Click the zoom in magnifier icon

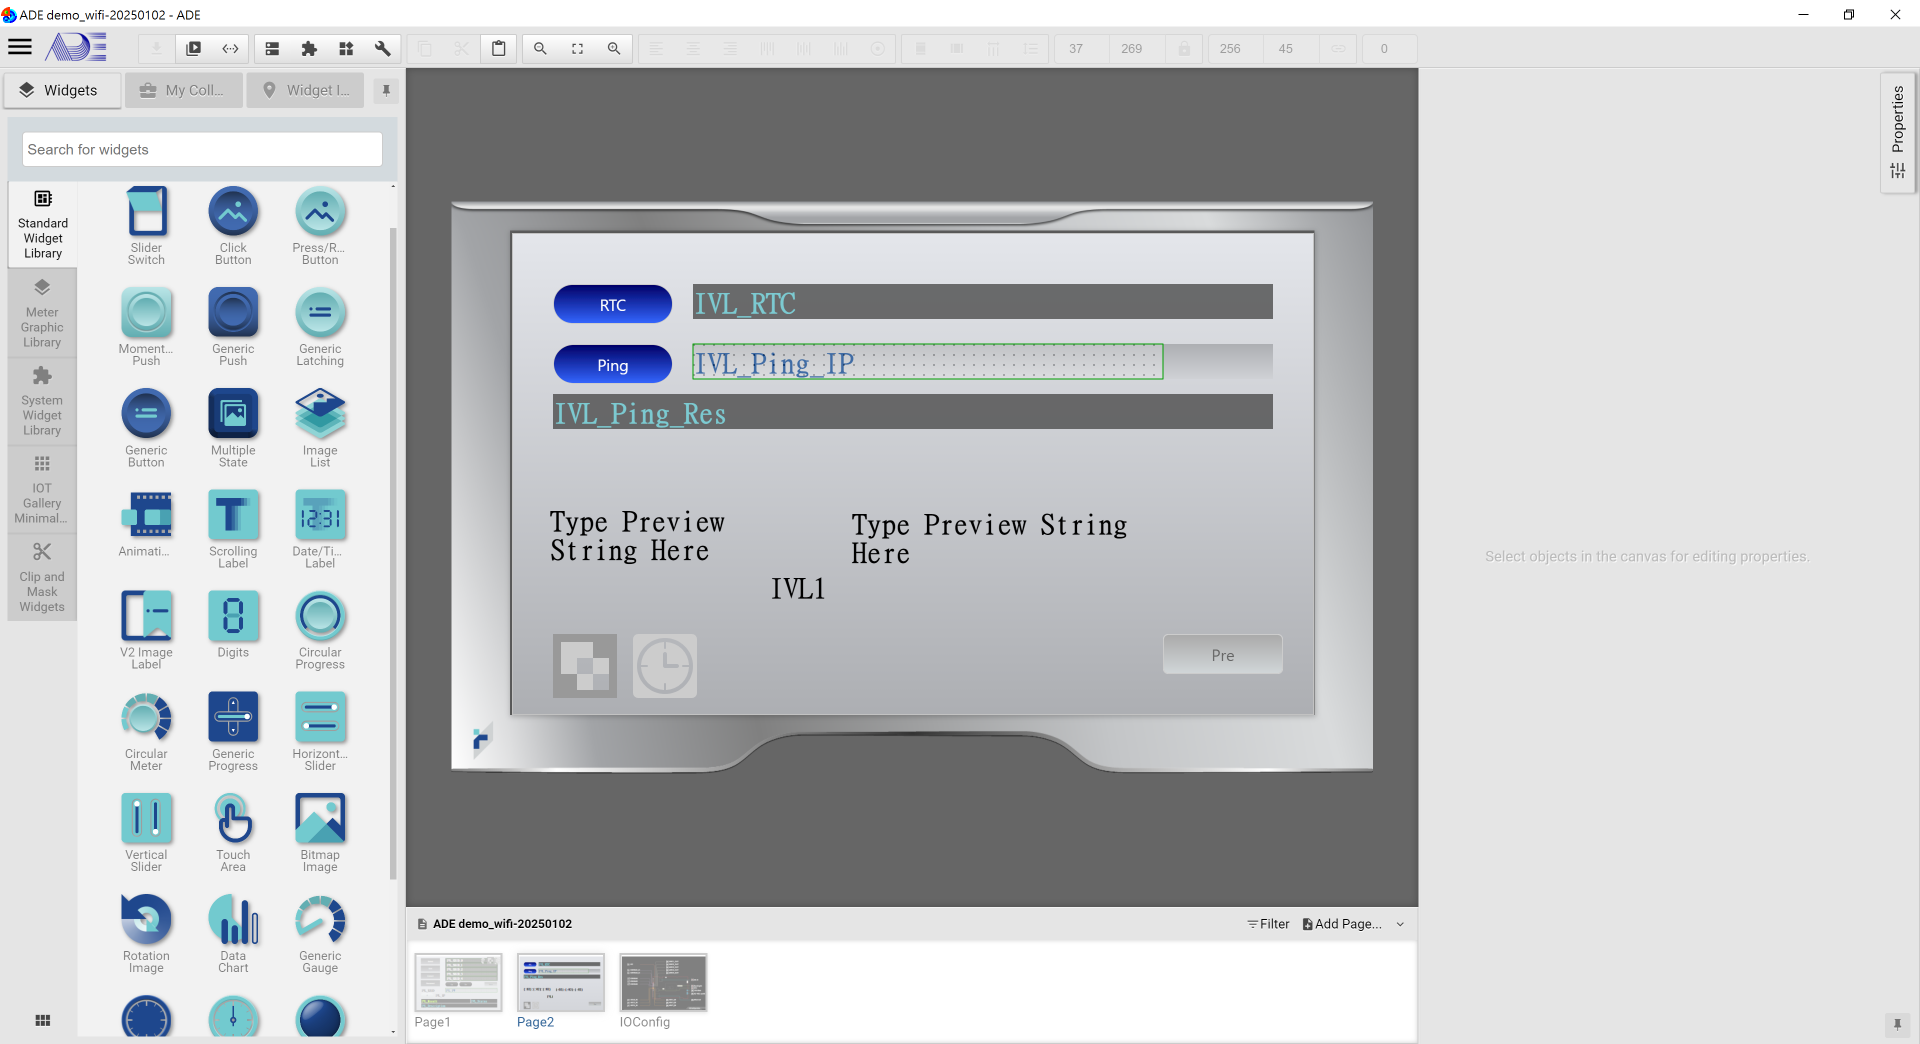(x=614, y=48)
